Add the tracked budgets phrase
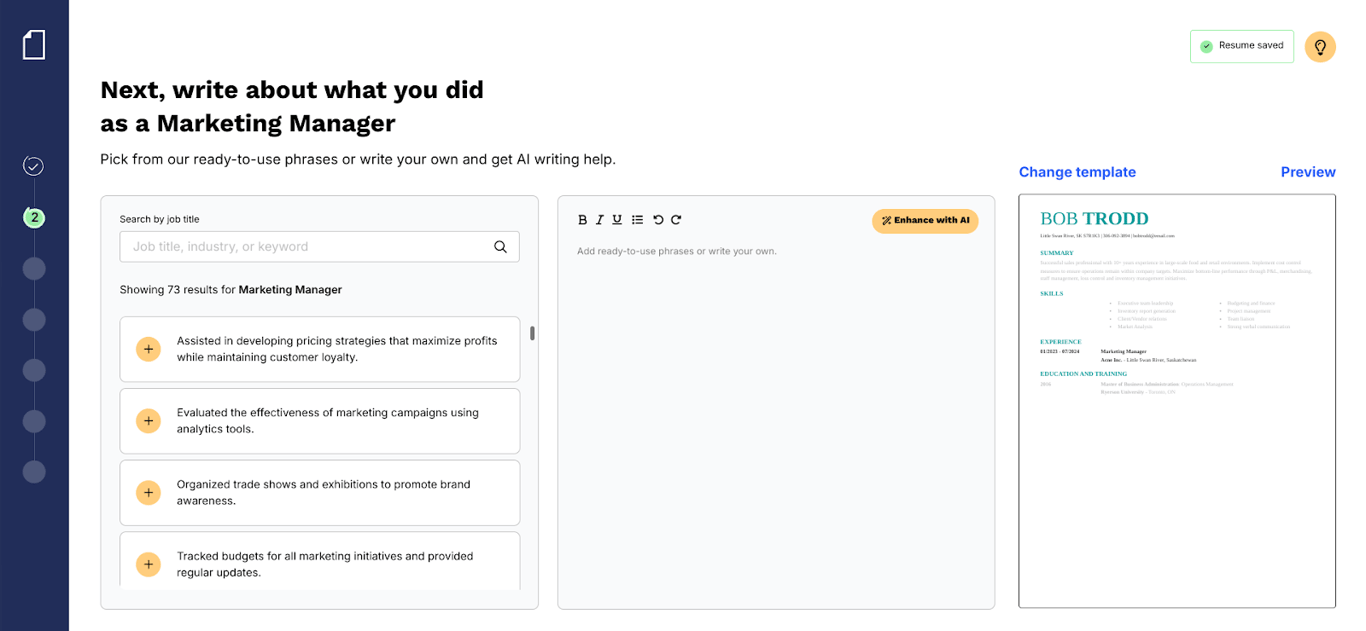 [x=148, y=564]
